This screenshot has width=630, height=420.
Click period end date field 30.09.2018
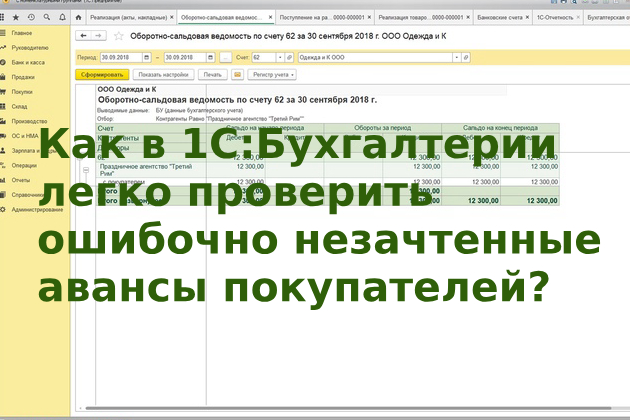[x=185, y=57]
